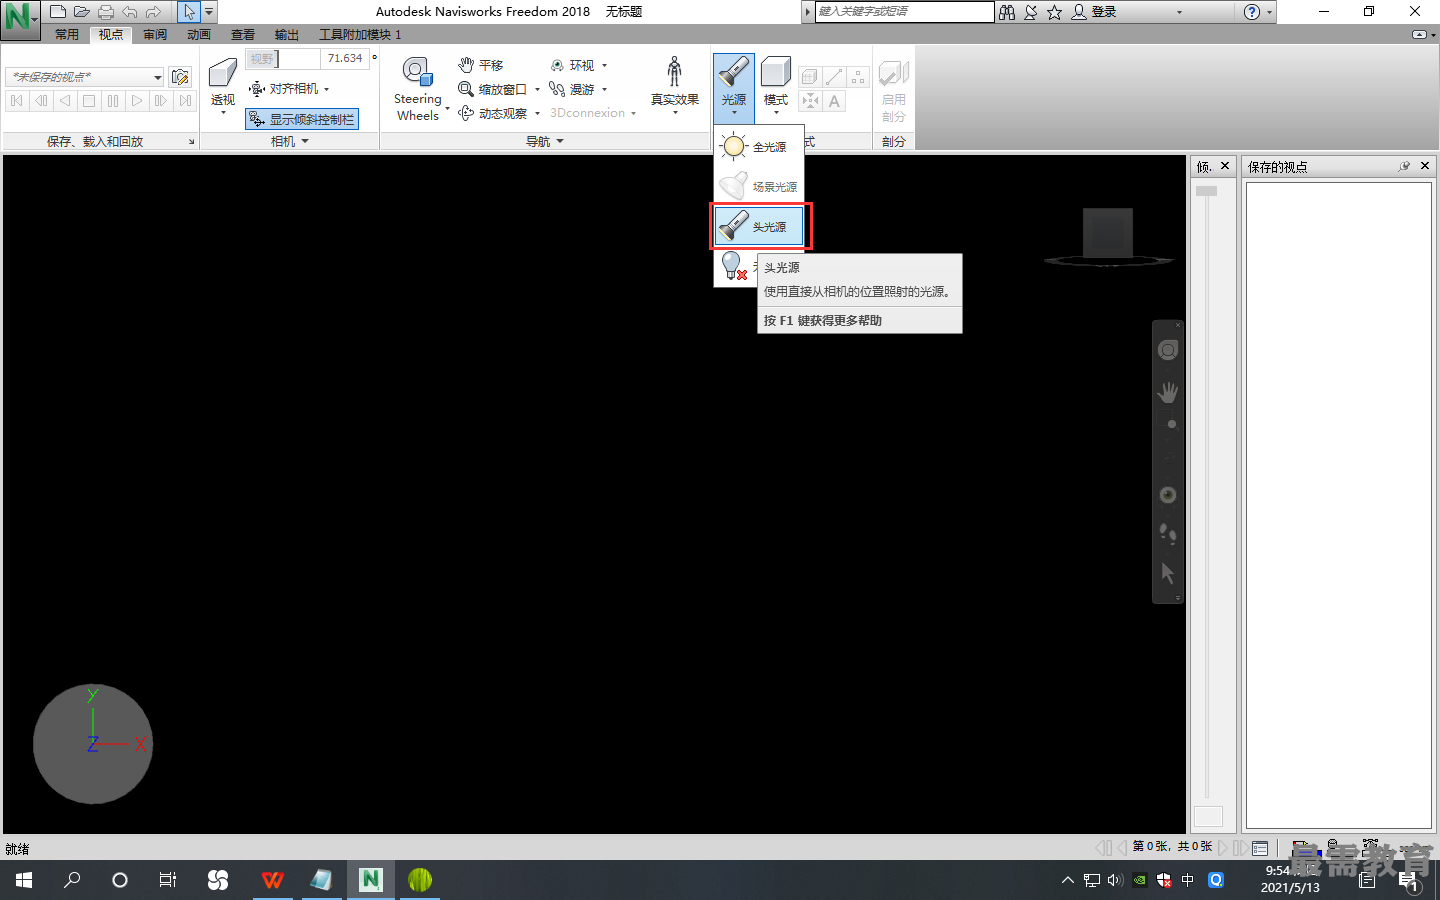Click the Print icon in quick access toolbar
Screen dimensions: 1440x900
[x=106, y=12]
